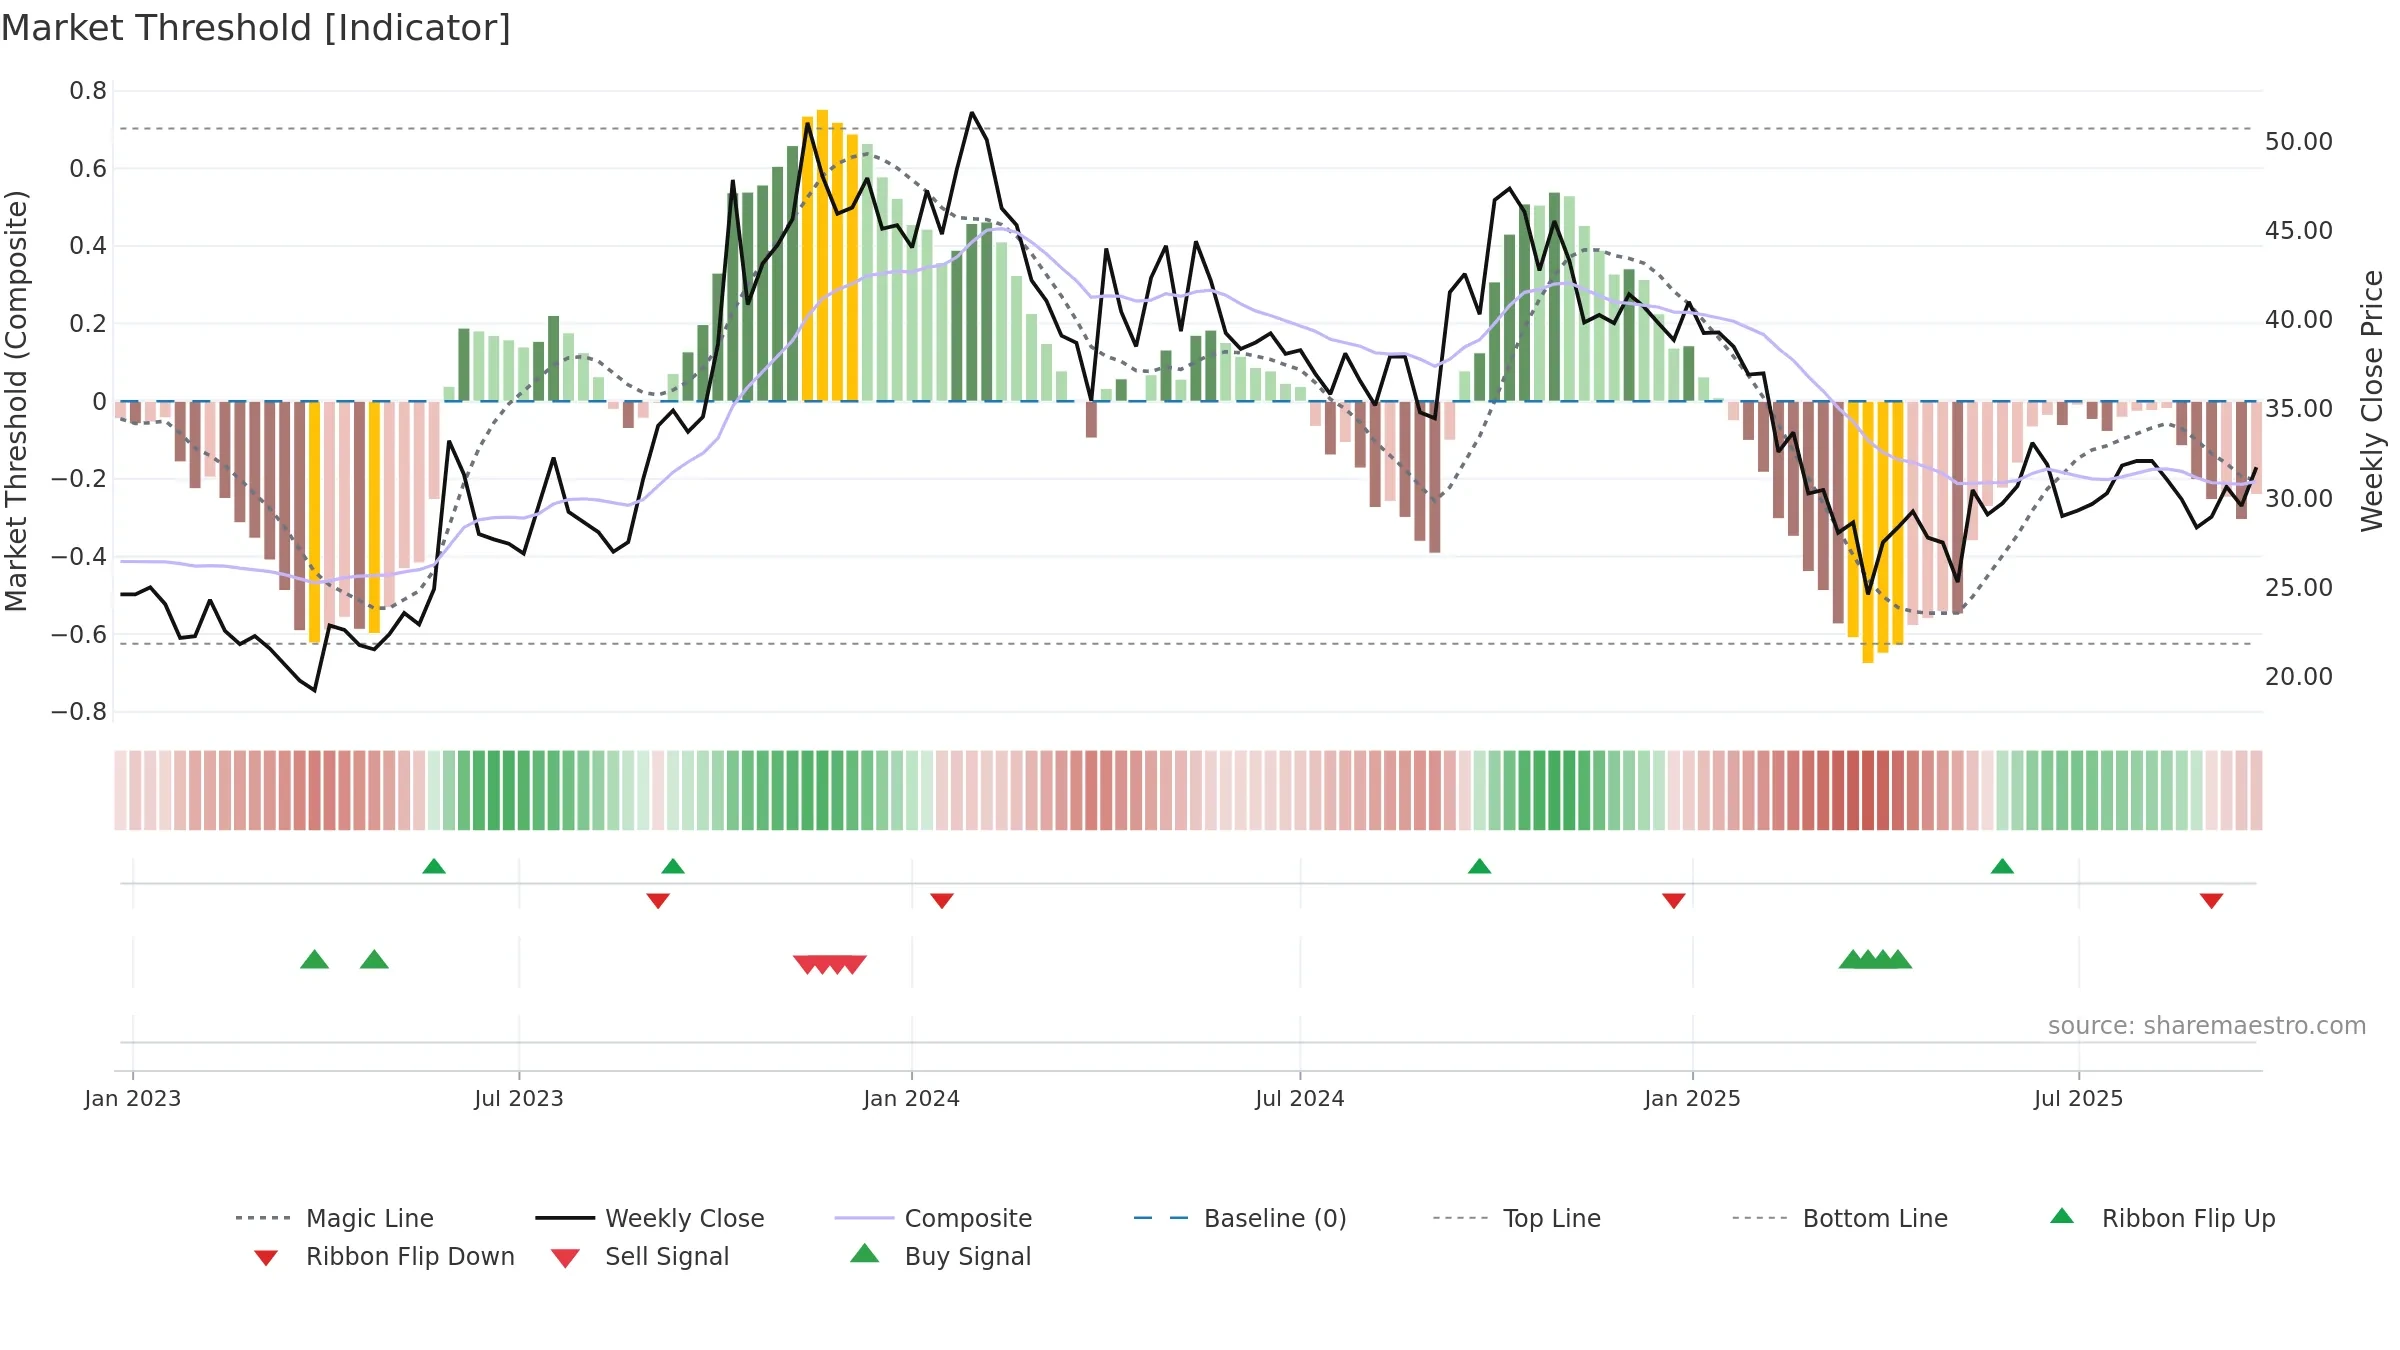Toggle the Magic Line legend entry
Image resolution: width=2400 pixels, height=1350 pixels.
coord(335,1218)
